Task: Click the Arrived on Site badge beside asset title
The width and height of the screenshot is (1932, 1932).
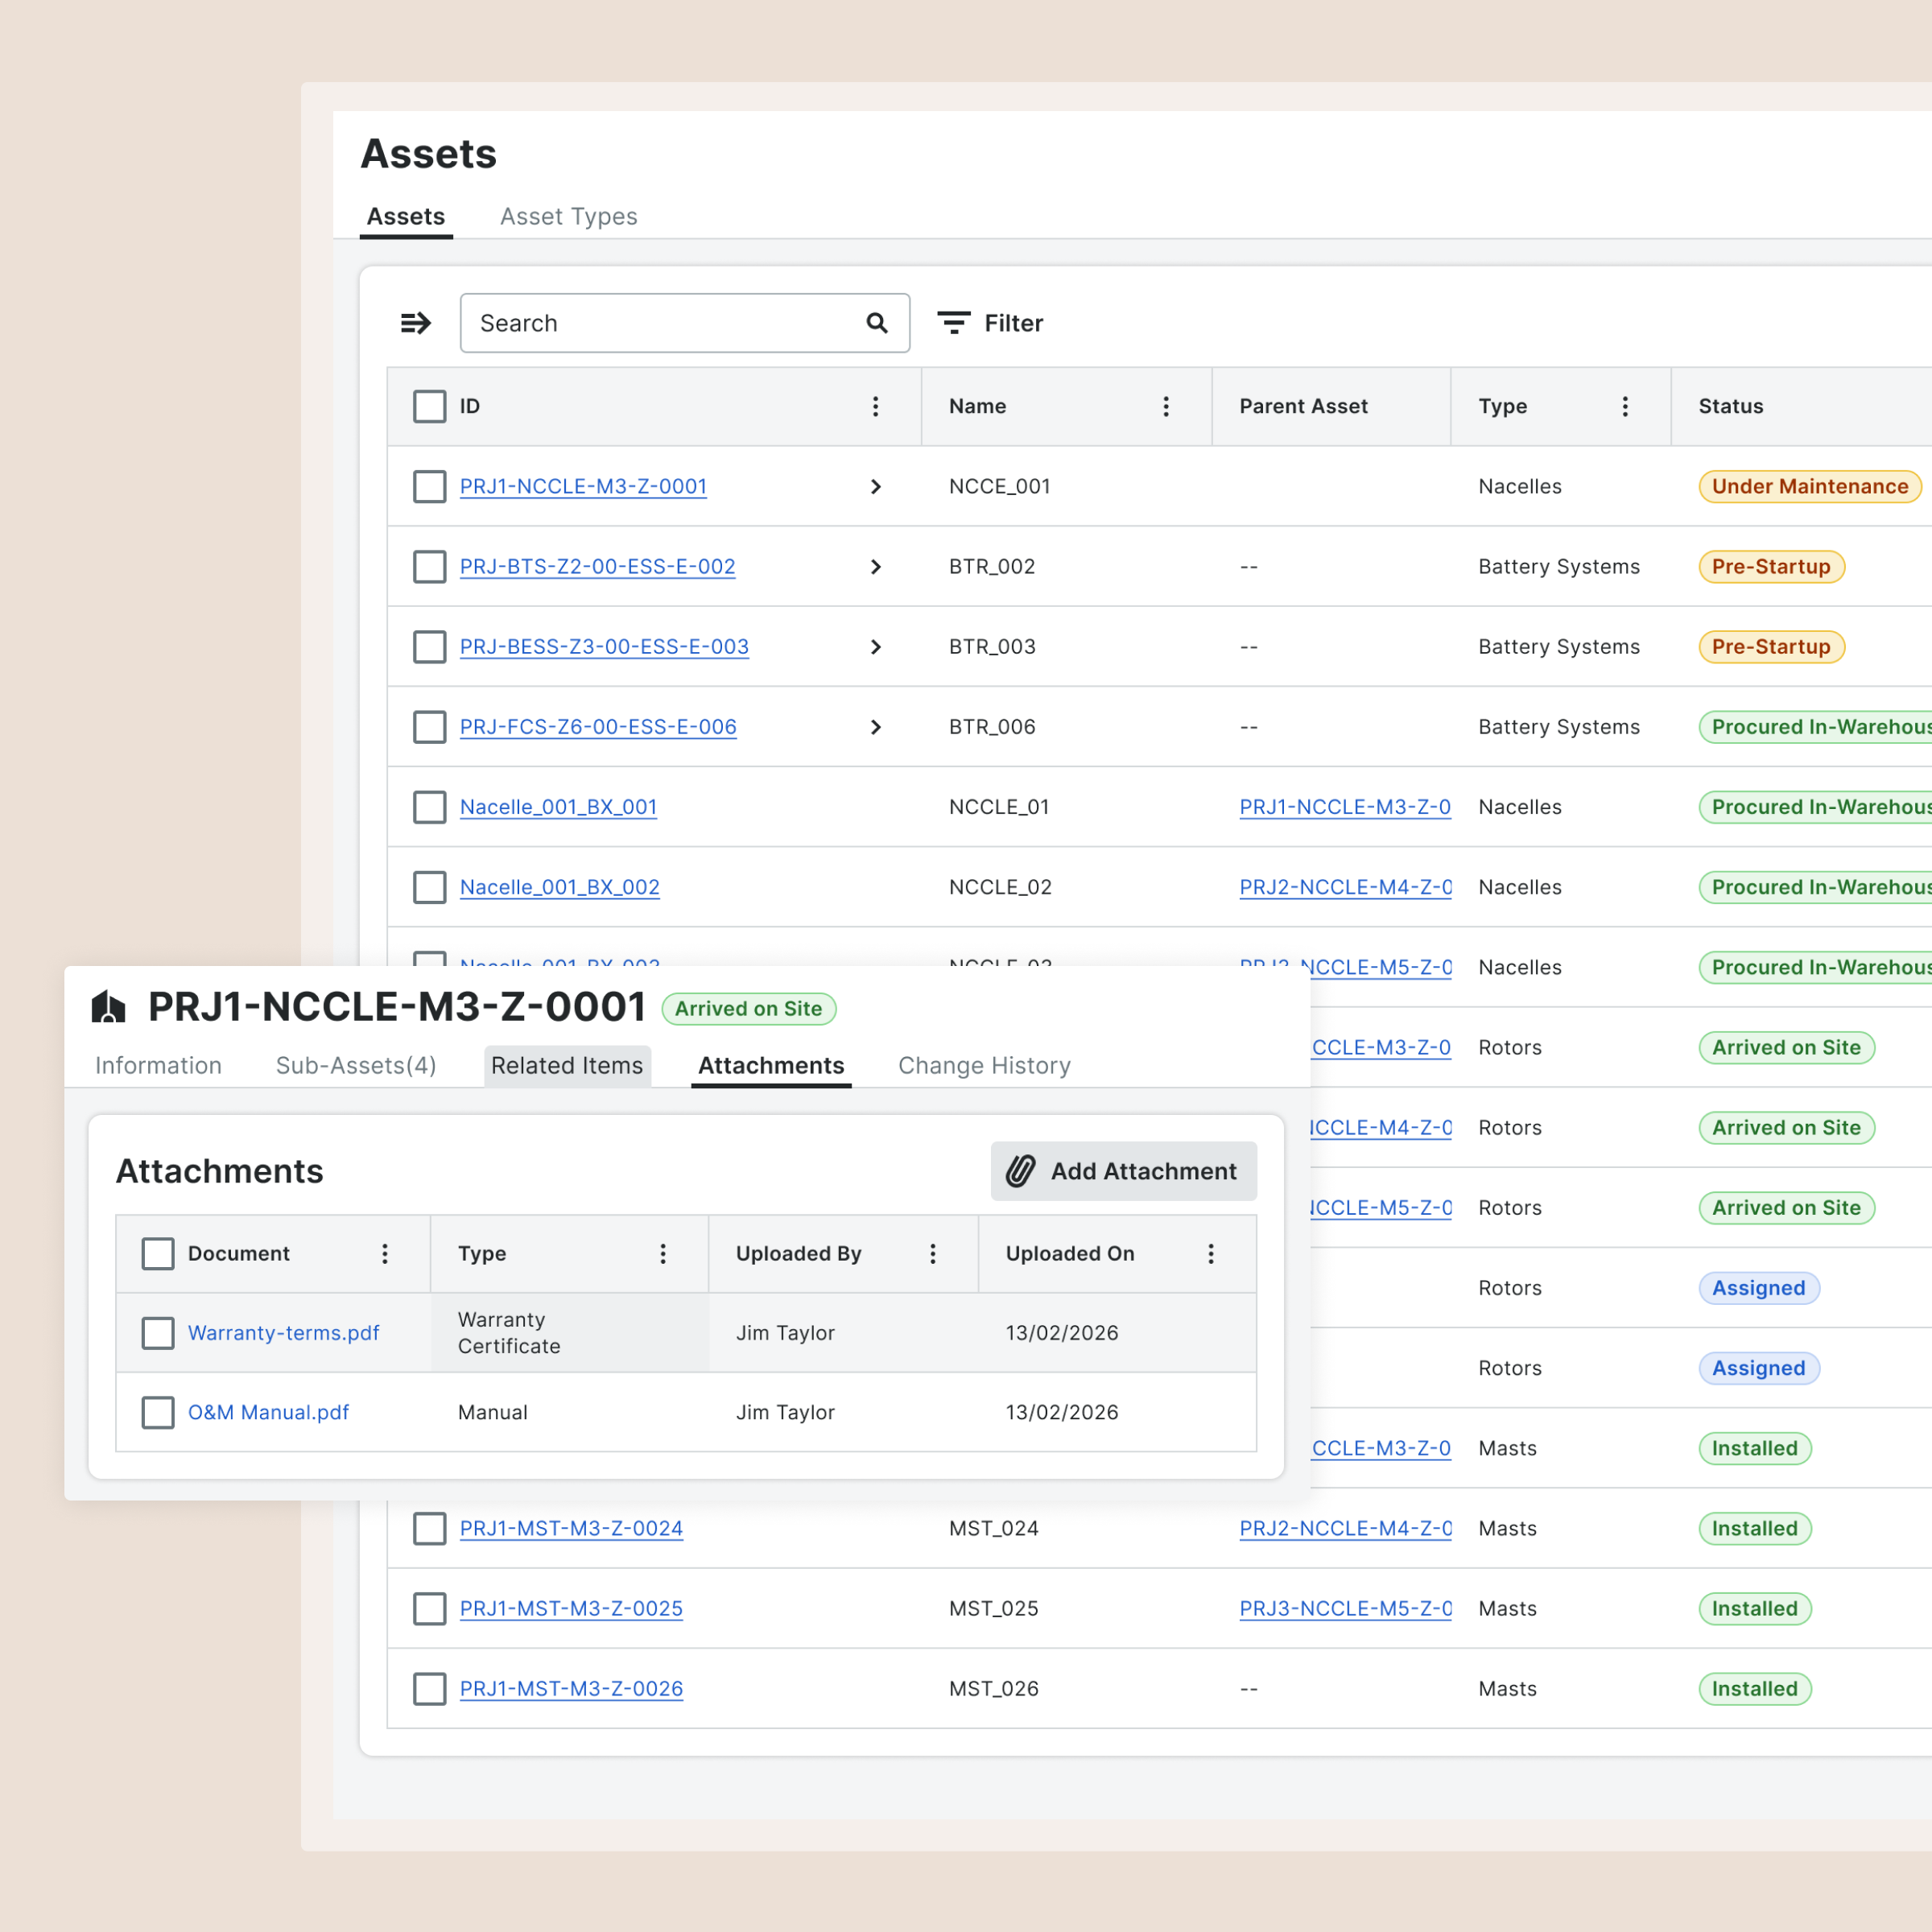Action: click(x=749, y=1009)
